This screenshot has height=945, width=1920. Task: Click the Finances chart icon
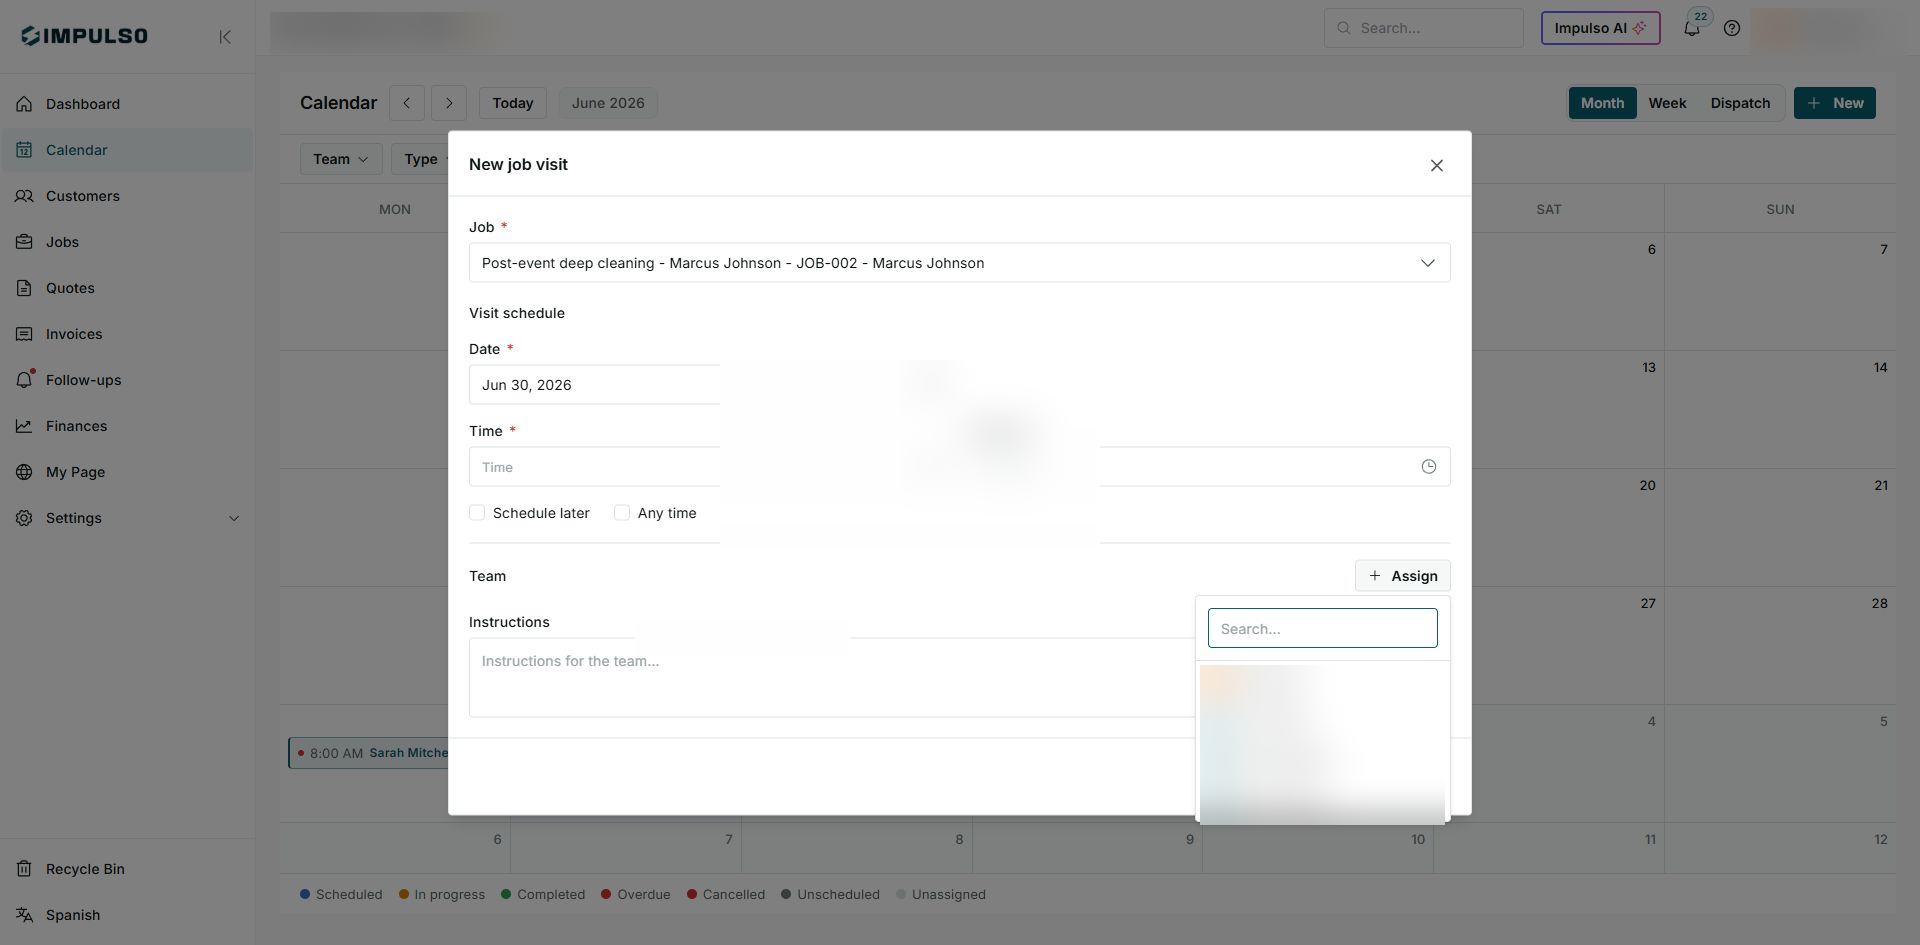click(24, 426)
